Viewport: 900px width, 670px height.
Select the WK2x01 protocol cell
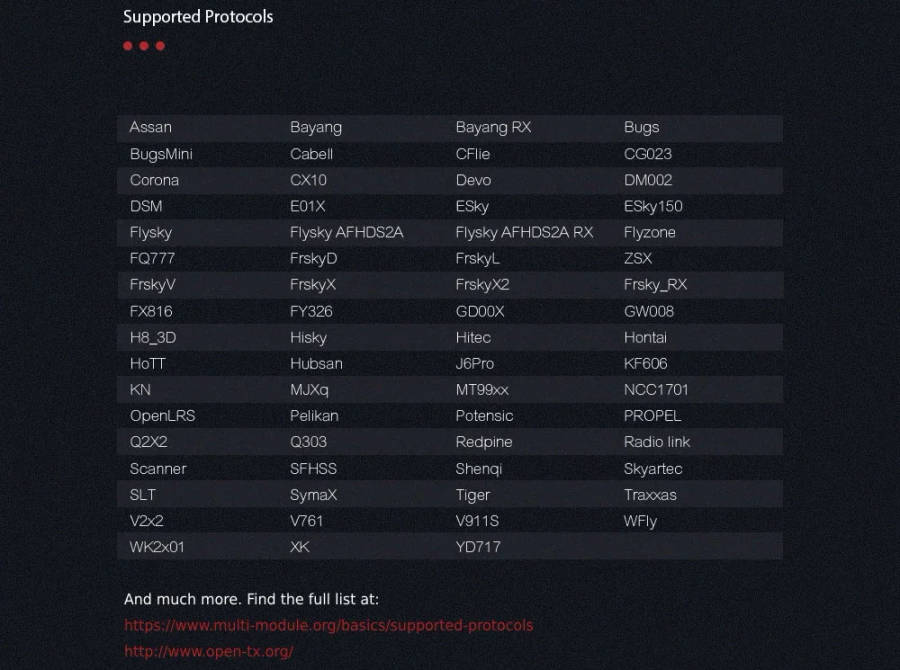coord(157,547)
